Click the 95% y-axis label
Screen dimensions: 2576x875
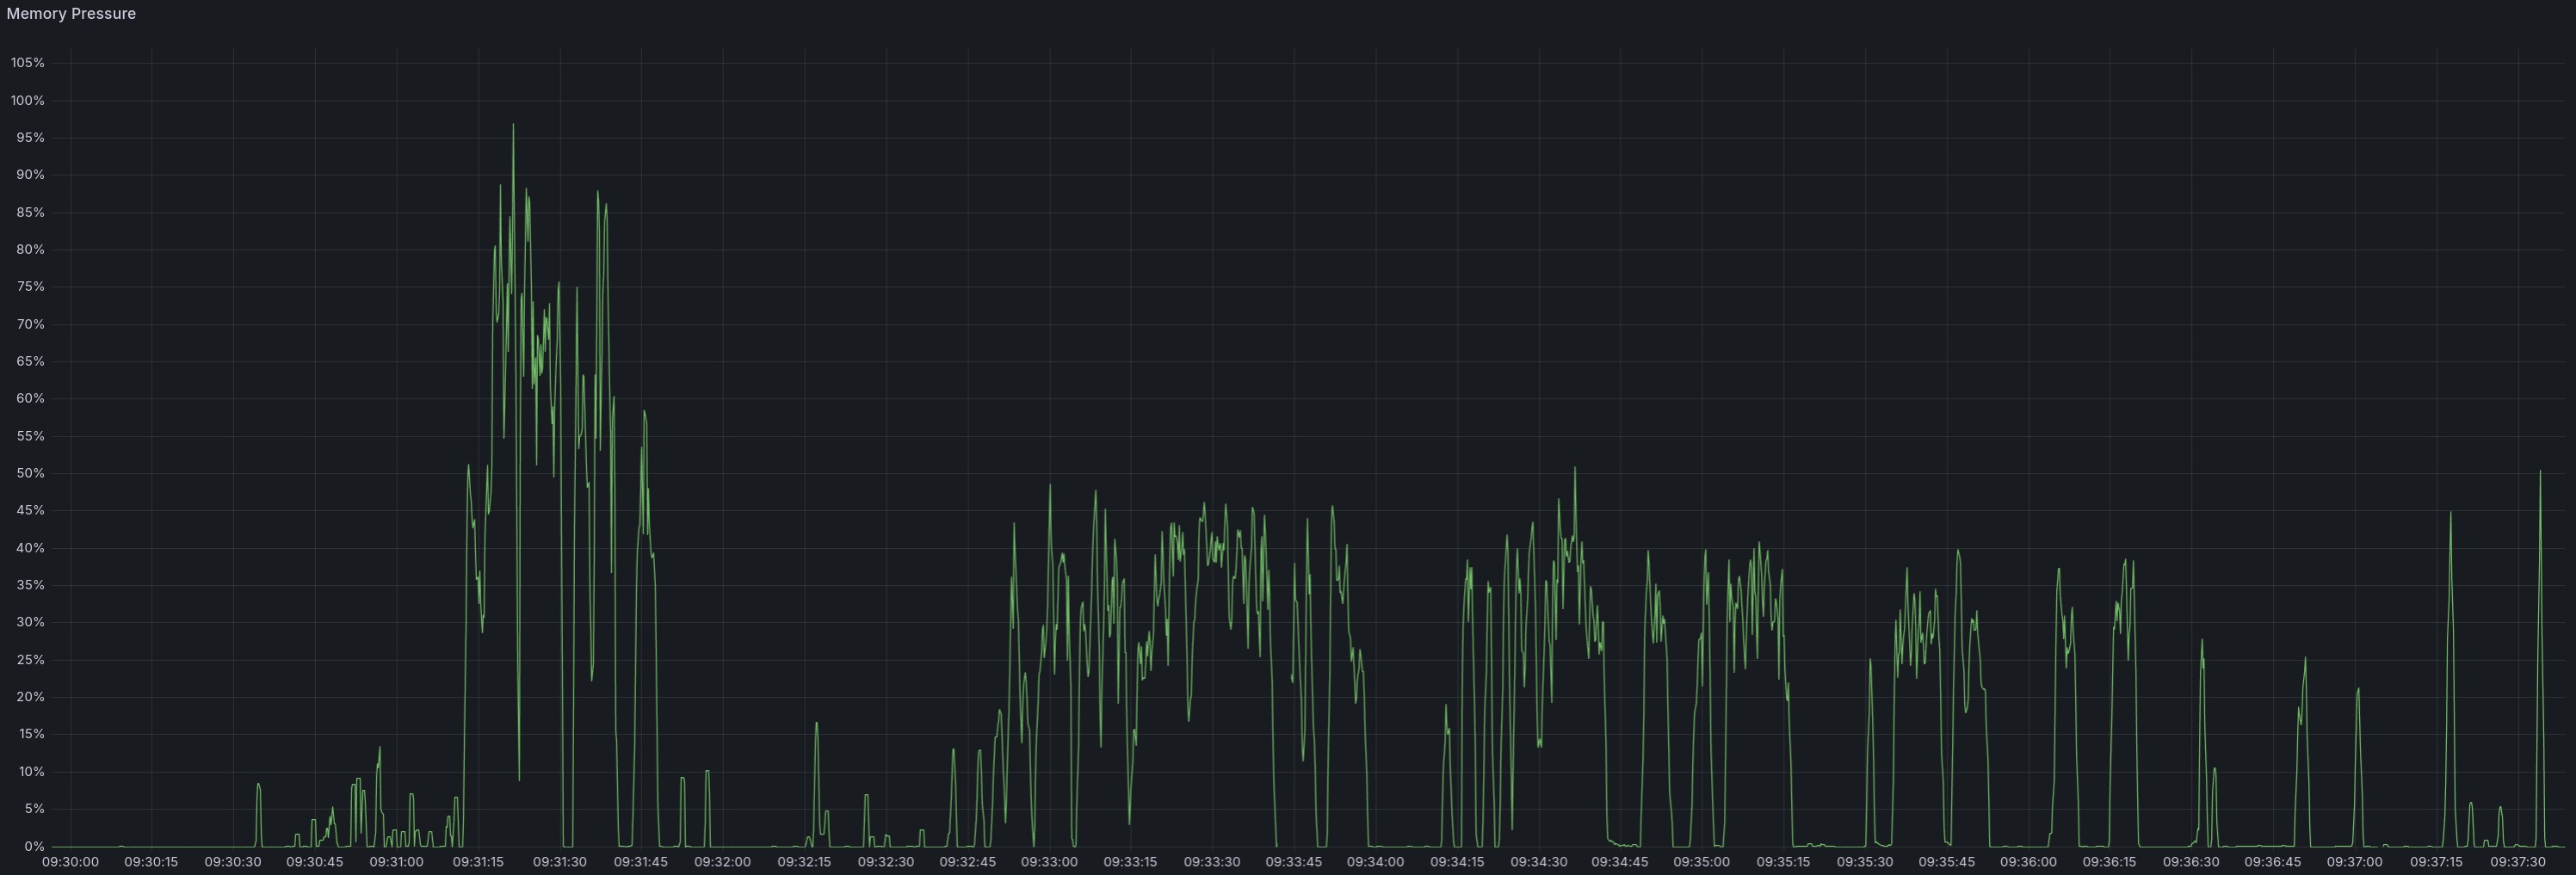pyautogui.click(x=31, y=138)
